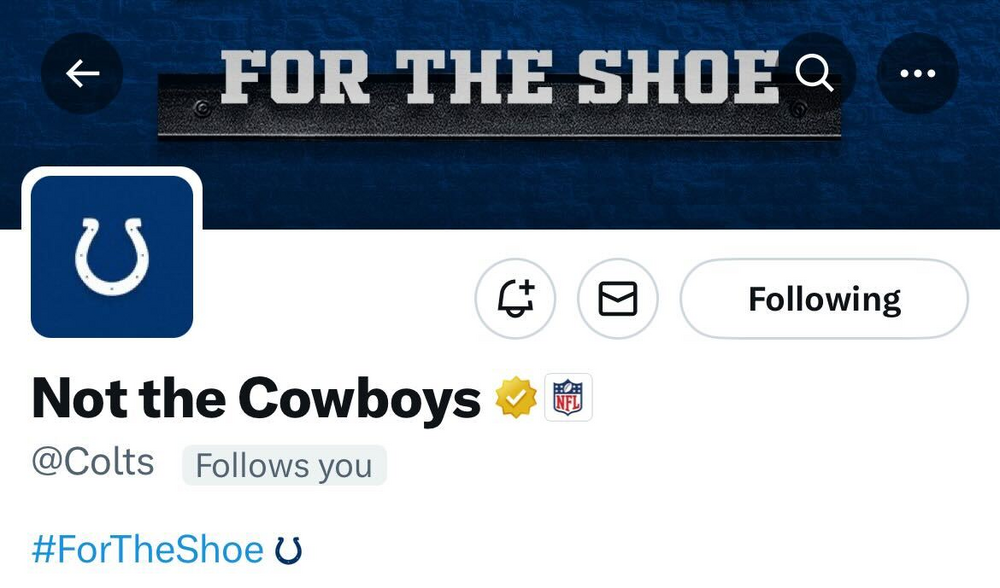Turn on post notifications with the bell icon
Viewport: 1000px width, 588px height.
point(514,299)
